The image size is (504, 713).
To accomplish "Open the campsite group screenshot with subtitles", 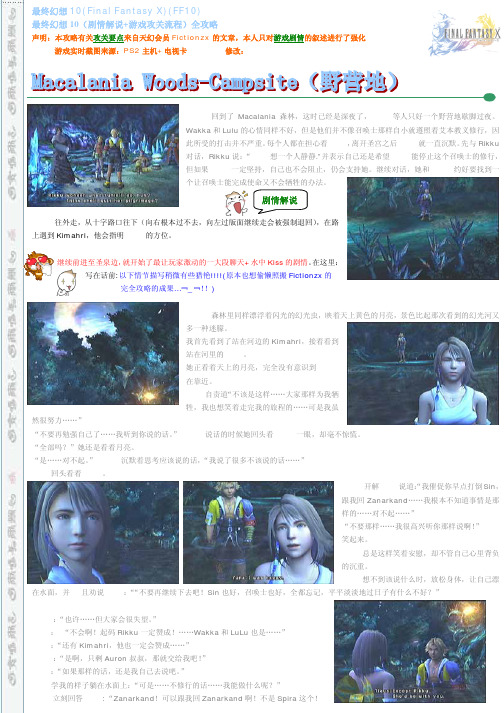I will pyautogui.click(x=103, y=156).
